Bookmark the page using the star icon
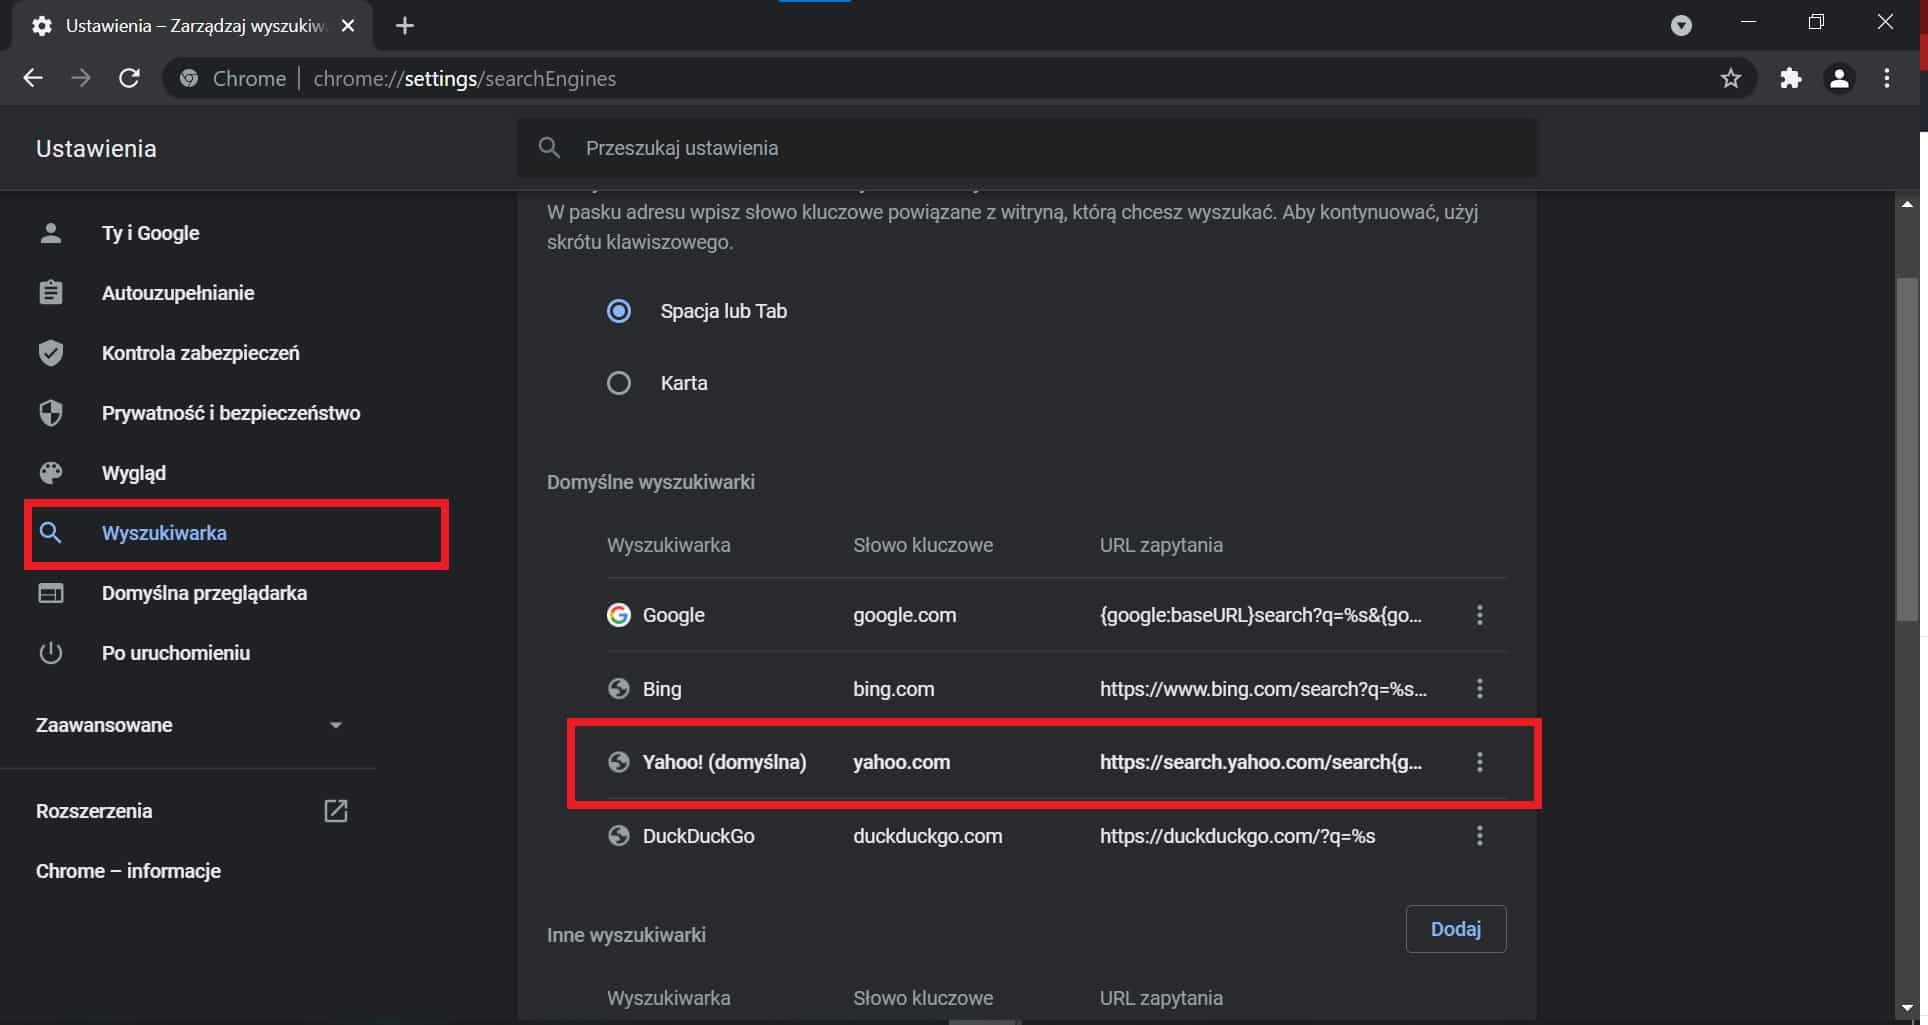This screenshot has width=1928, height=1025. point(1731,78)
